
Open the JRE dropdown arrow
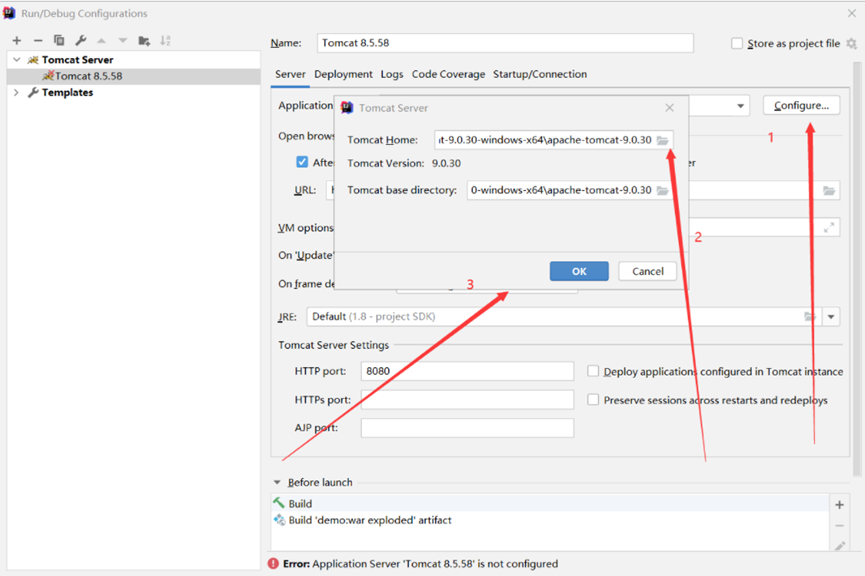831,317
